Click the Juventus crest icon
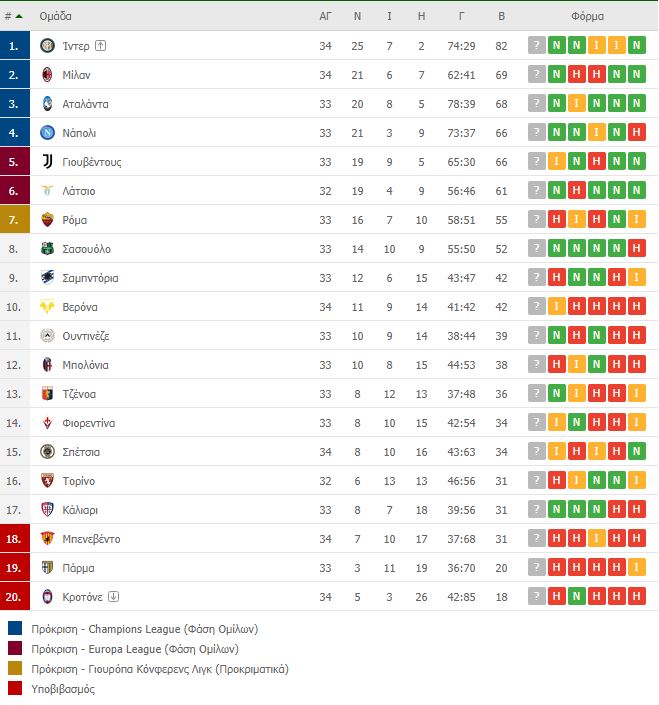 point(47,162)
